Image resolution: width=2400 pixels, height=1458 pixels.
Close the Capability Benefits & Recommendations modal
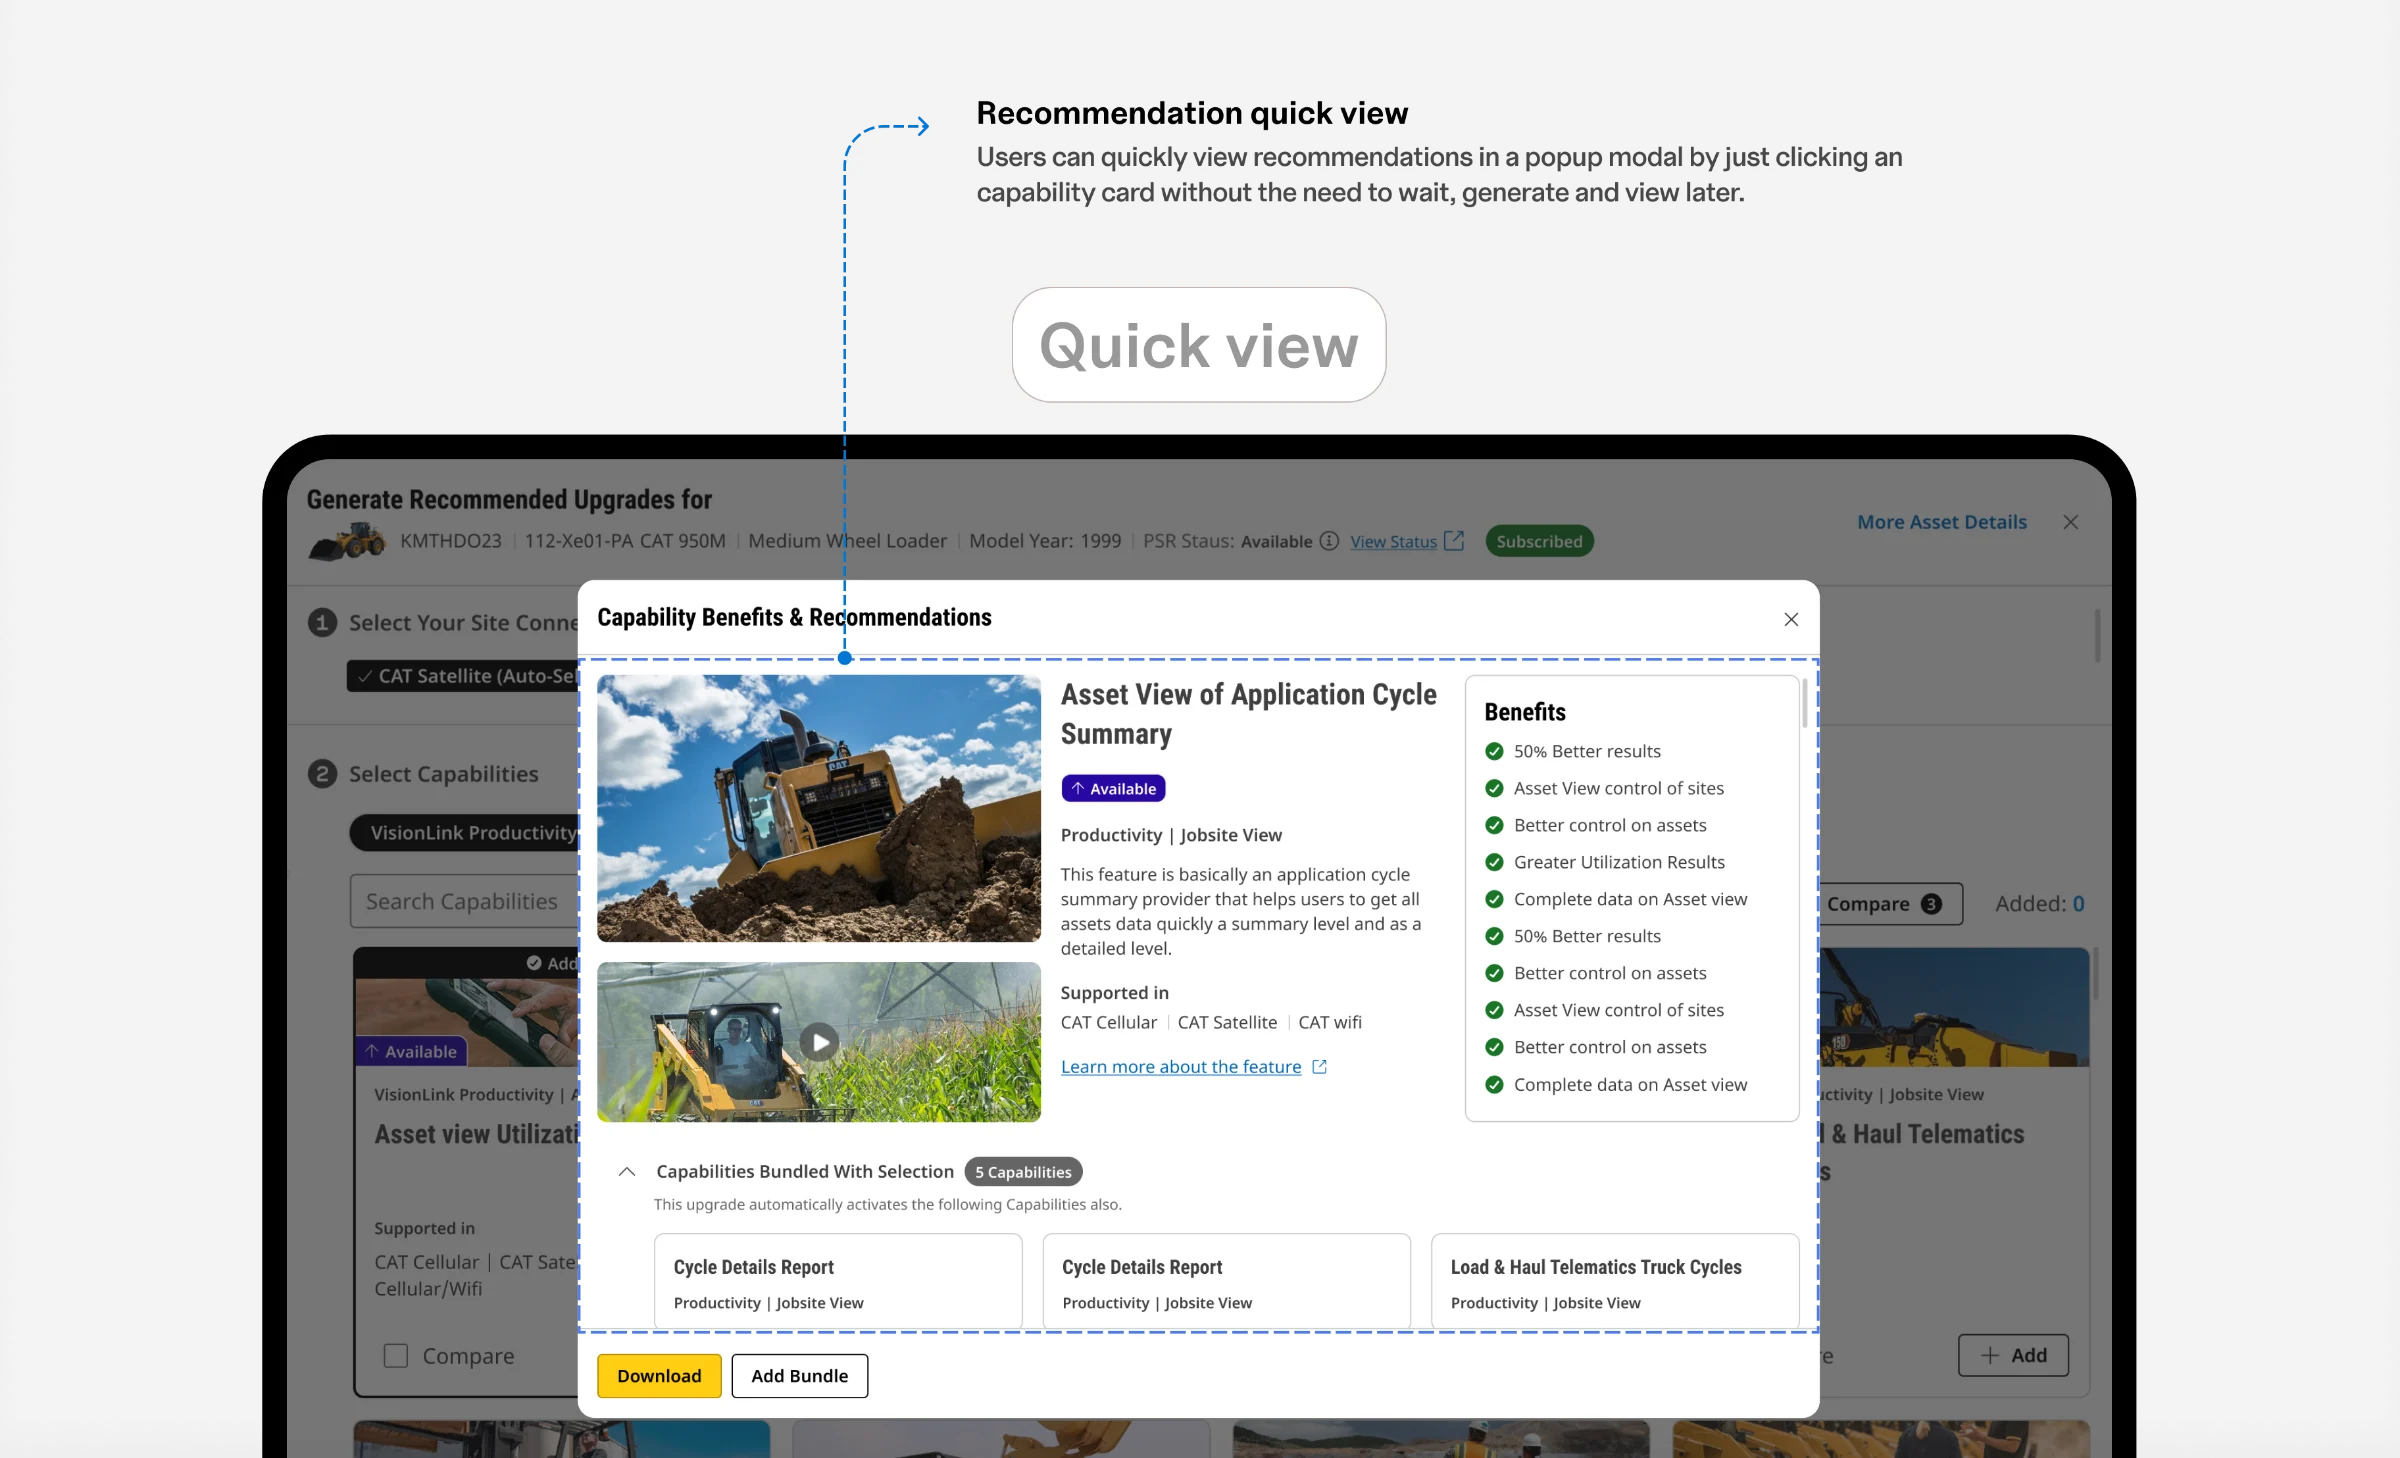(x=1791, y=619)
